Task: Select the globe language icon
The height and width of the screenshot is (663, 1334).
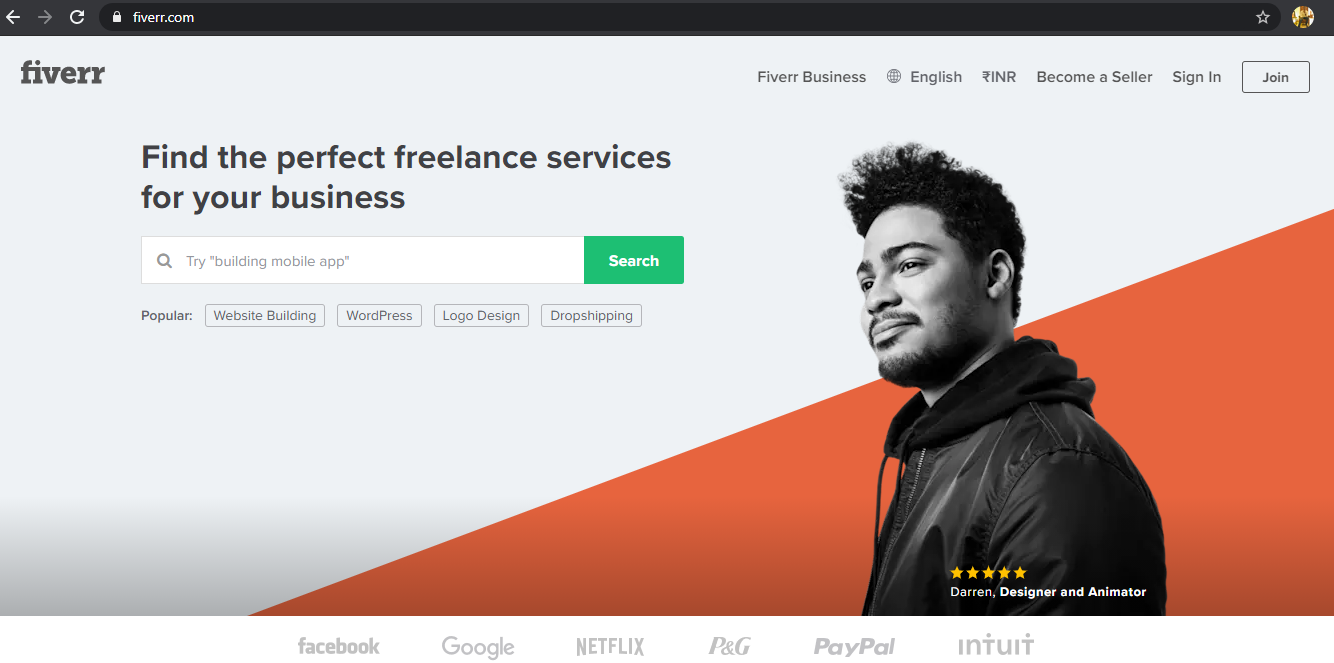Action: pos(893,76)
